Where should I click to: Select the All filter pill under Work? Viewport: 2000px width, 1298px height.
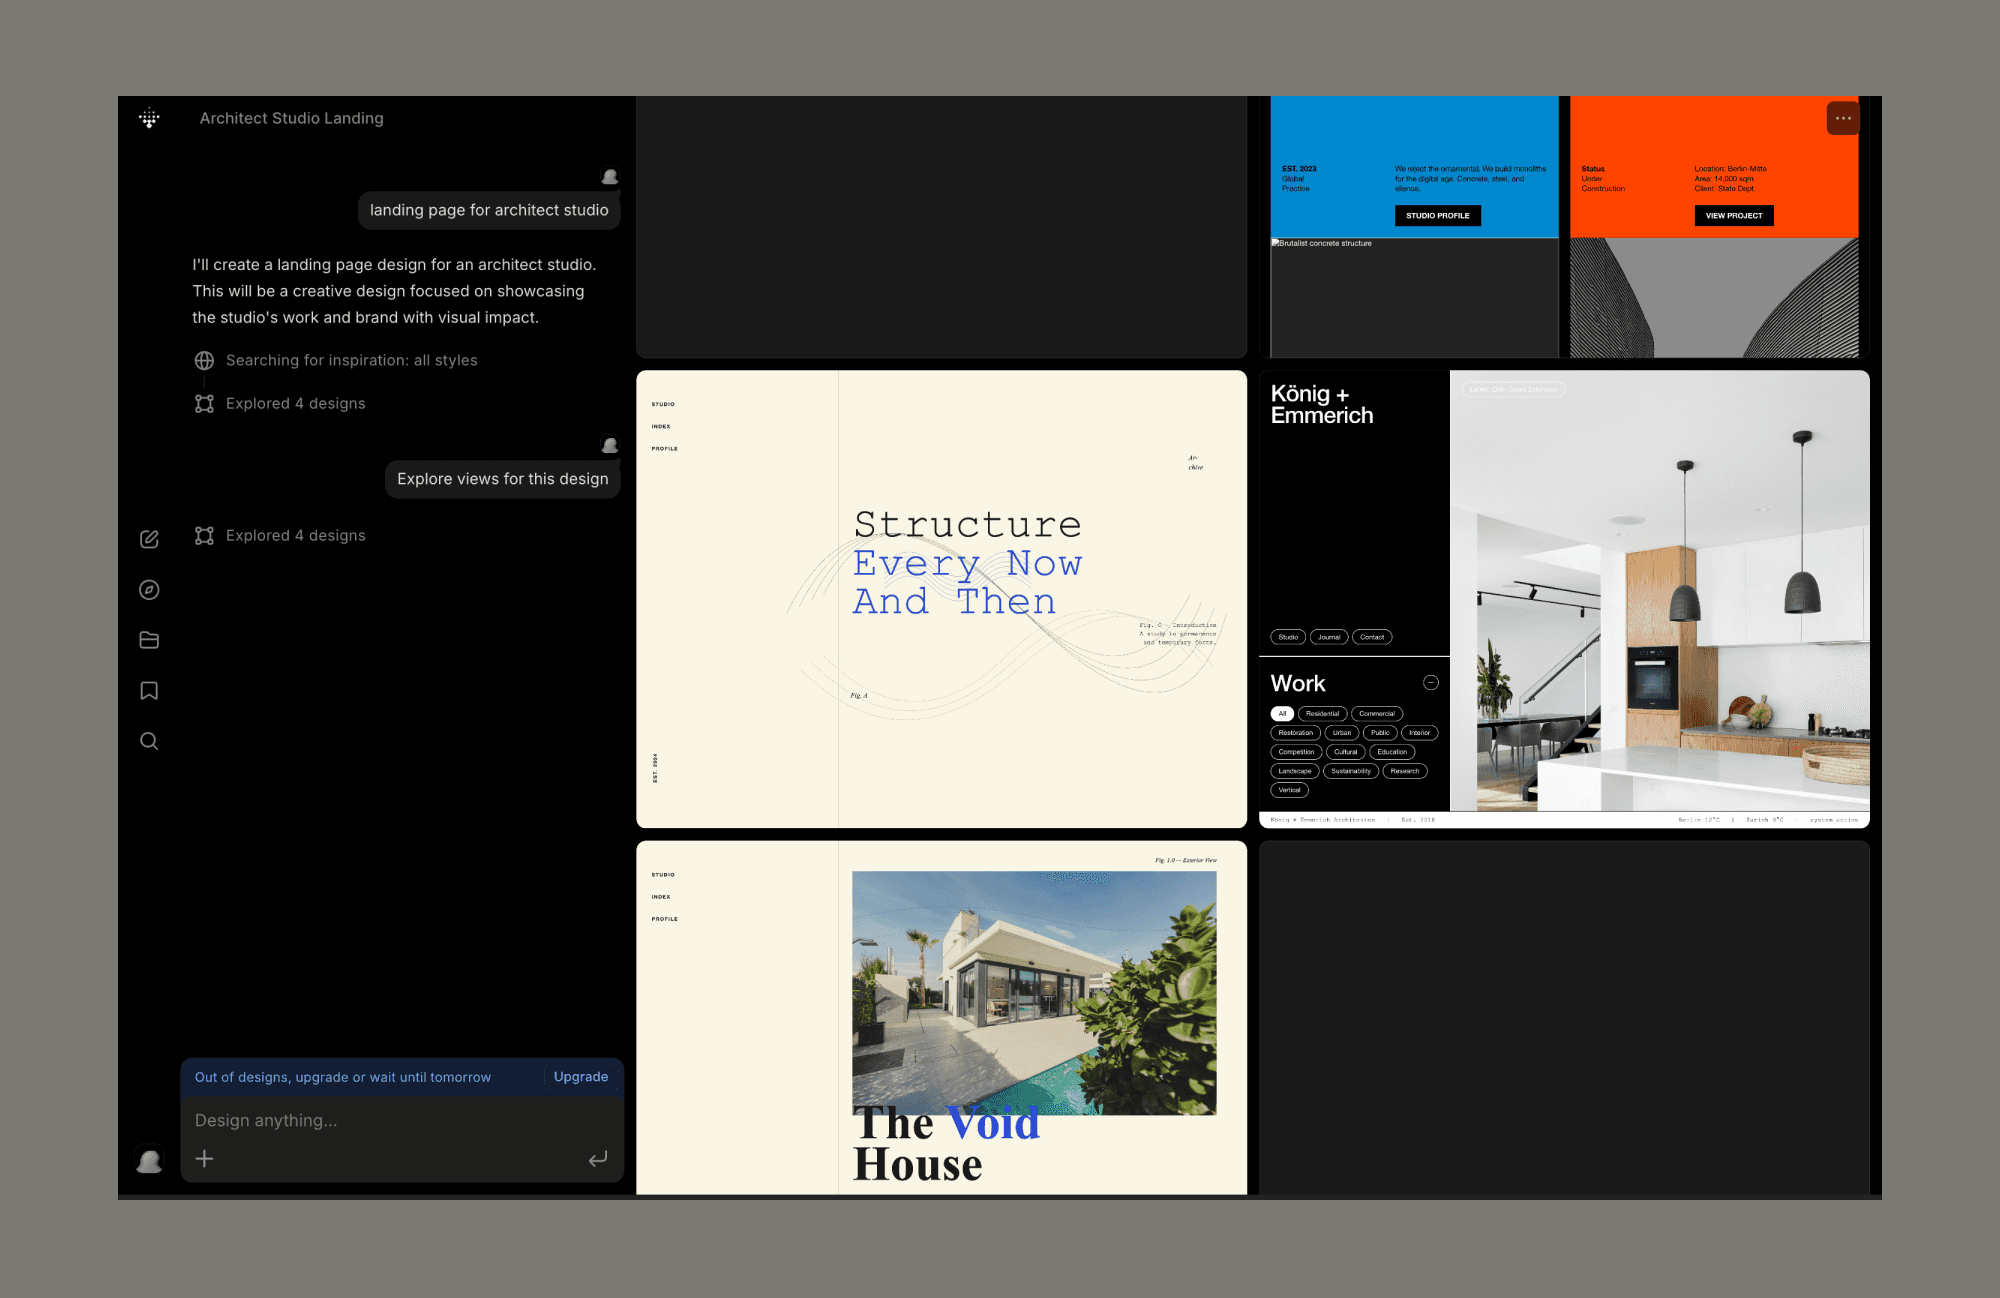click(x=1282, y=714)
